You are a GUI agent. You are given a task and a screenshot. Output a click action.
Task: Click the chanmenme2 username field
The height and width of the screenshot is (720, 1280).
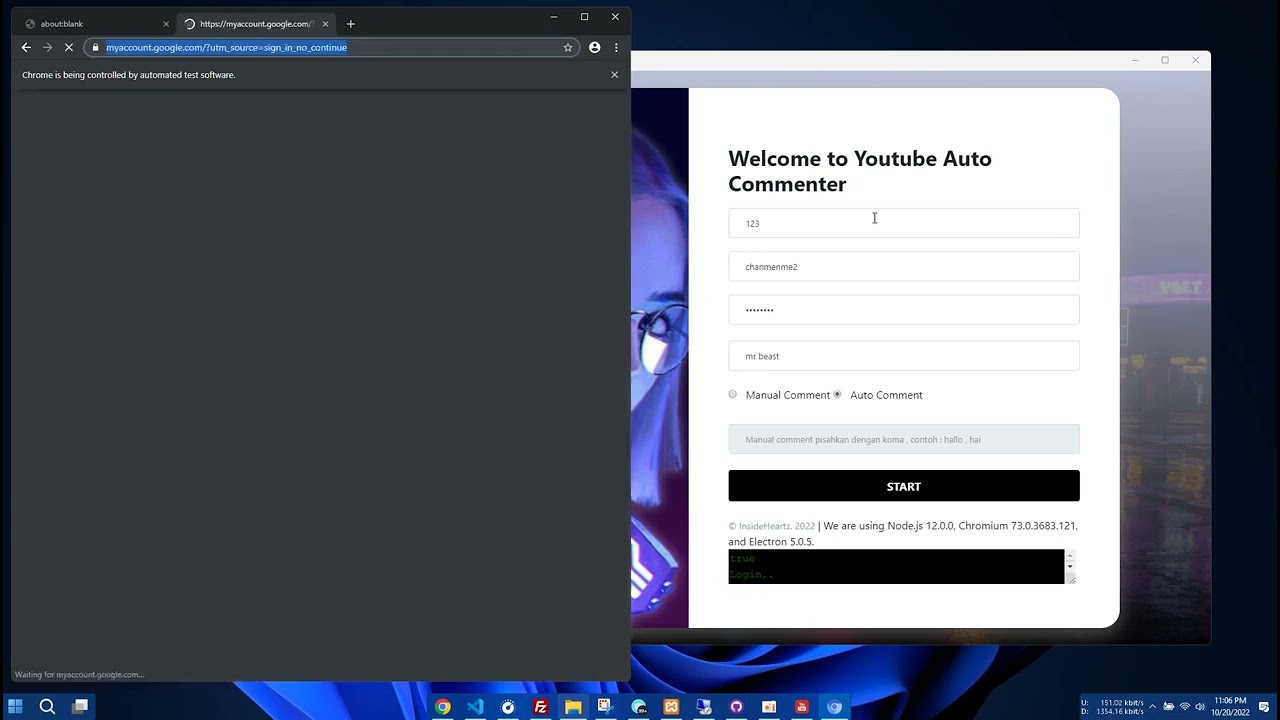pyautogui.click(x=904, y=267)
